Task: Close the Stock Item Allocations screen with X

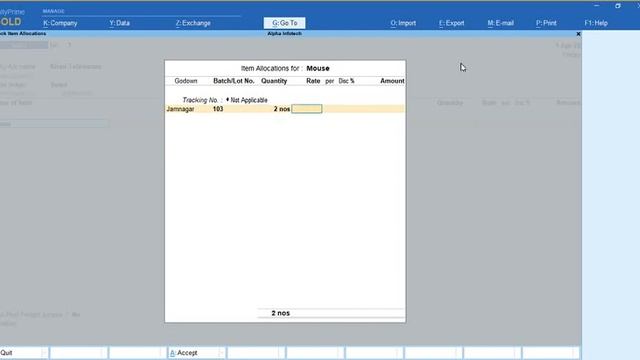Action: pos(578,34)
